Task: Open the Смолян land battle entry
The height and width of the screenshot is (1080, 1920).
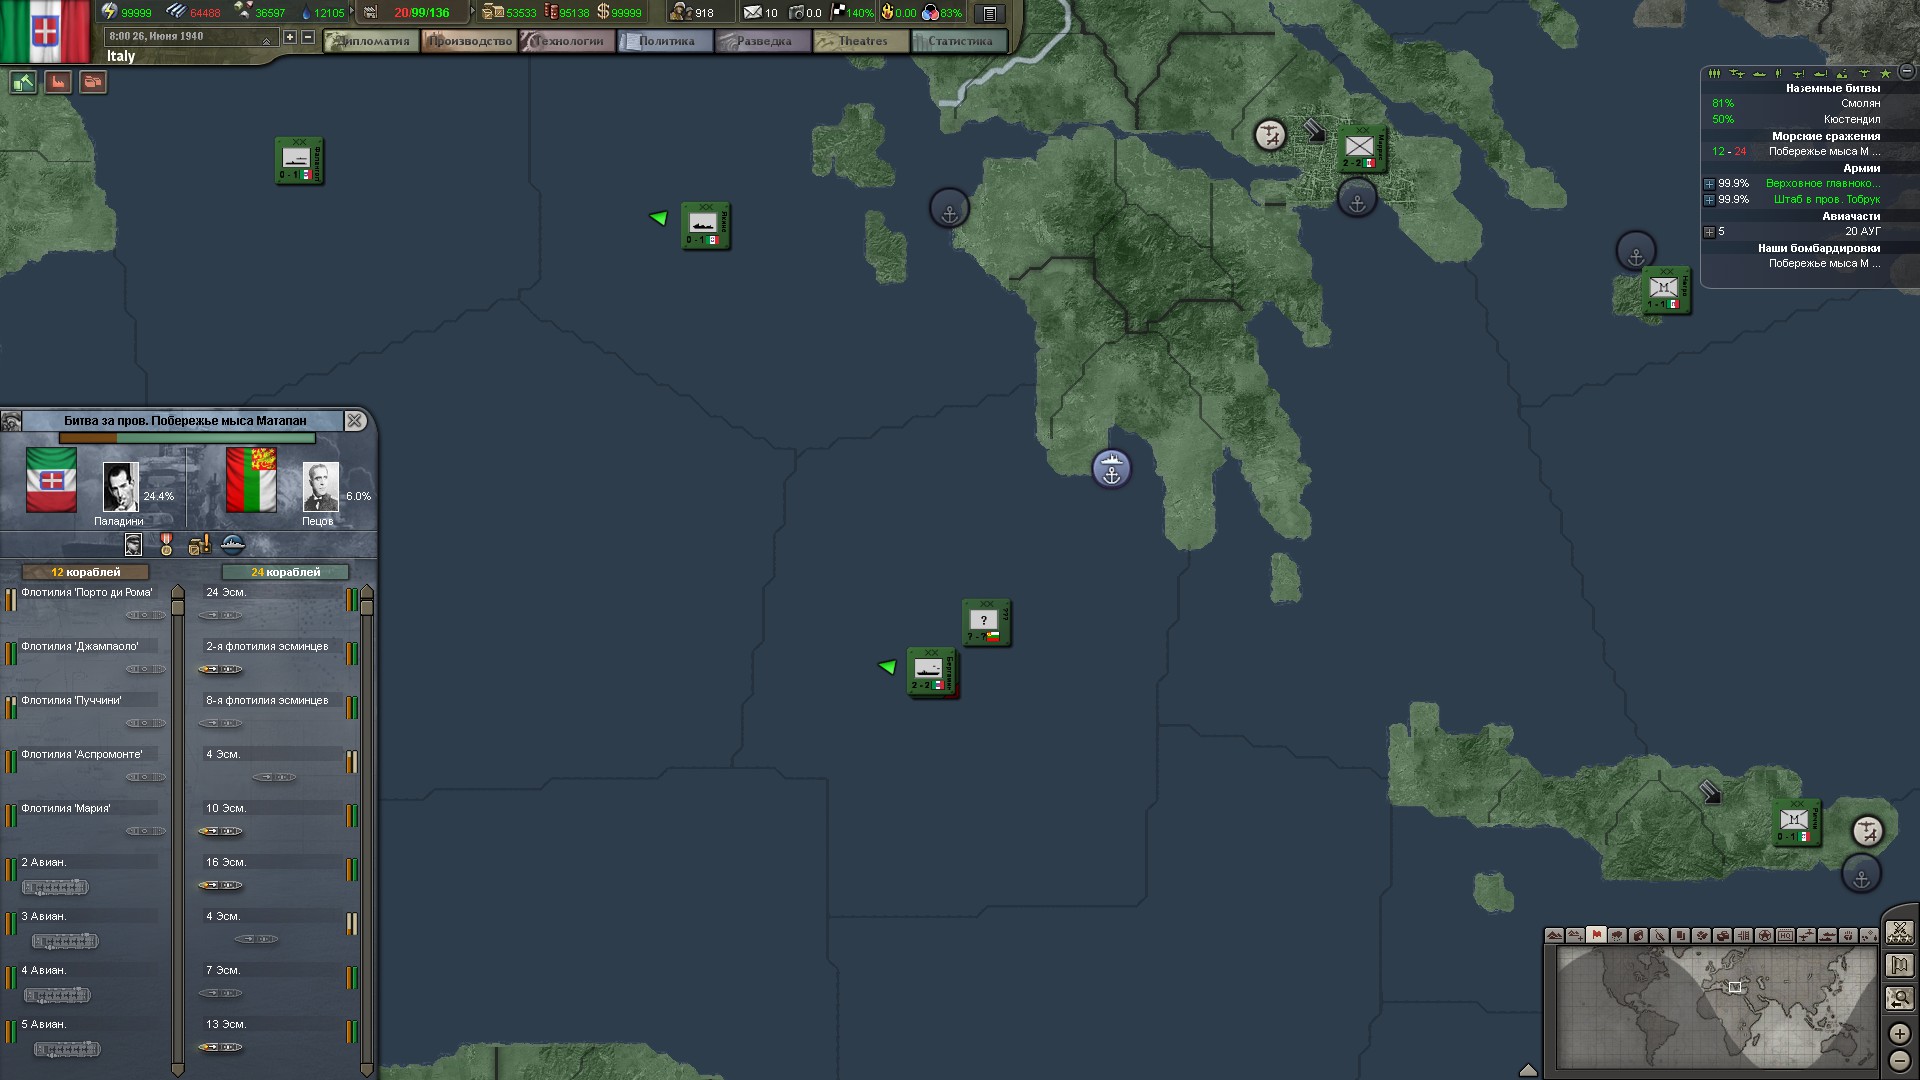Action: click(1860, 104)
